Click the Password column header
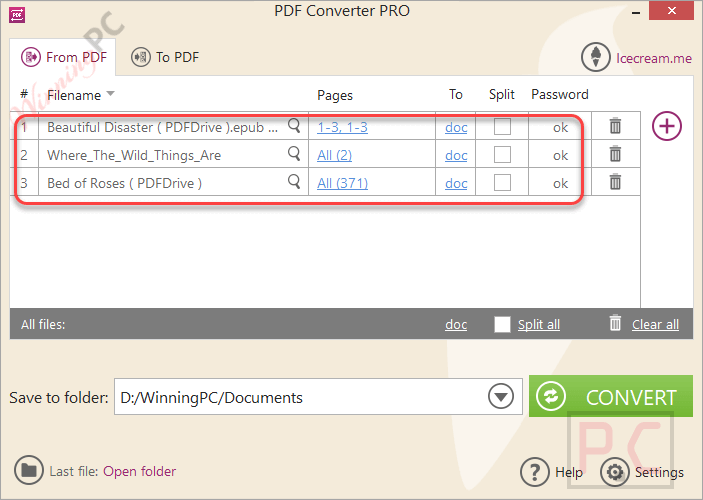This screenshot has width=703, height=500. point(560,94)
